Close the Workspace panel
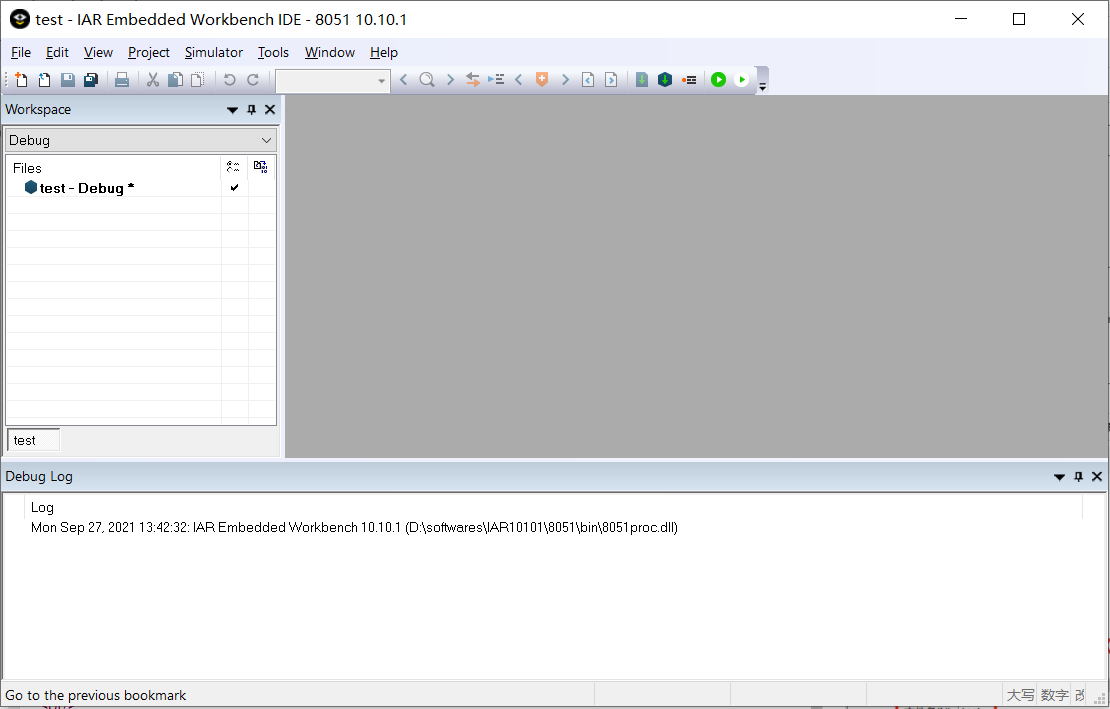This screenshot has height=709, width=1110. click(x=270, y=110)
